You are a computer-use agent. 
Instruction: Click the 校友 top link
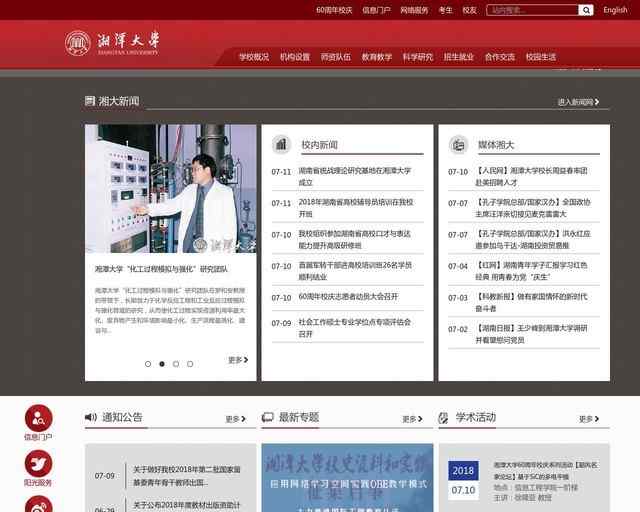click(469, 10)
